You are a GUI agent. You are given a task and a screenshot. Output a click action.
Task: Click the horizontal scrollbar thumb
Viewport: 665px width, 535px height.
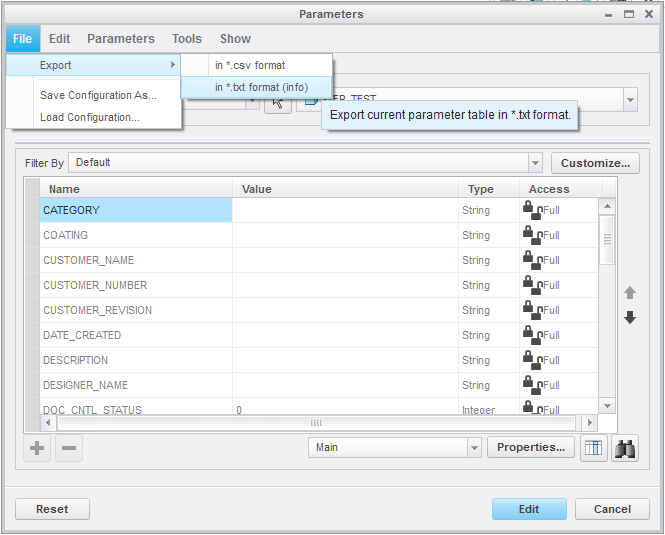(316, 423)
